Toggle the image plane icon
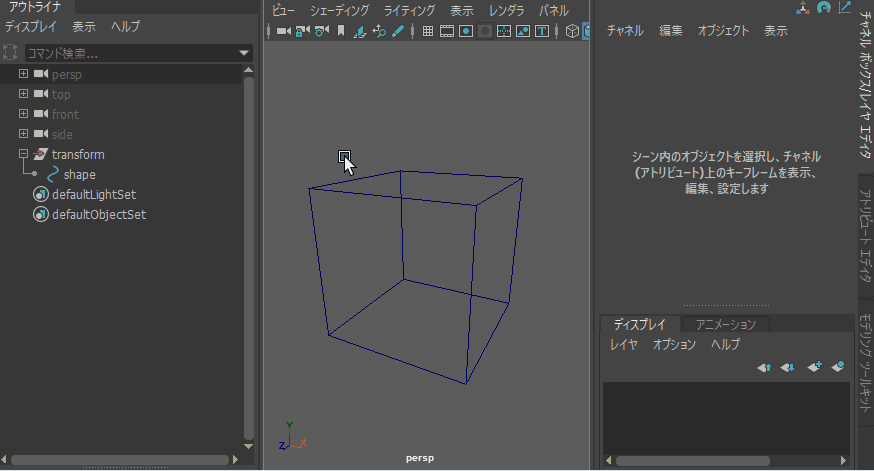The image size is (874, 471). (x=360, y=31)
